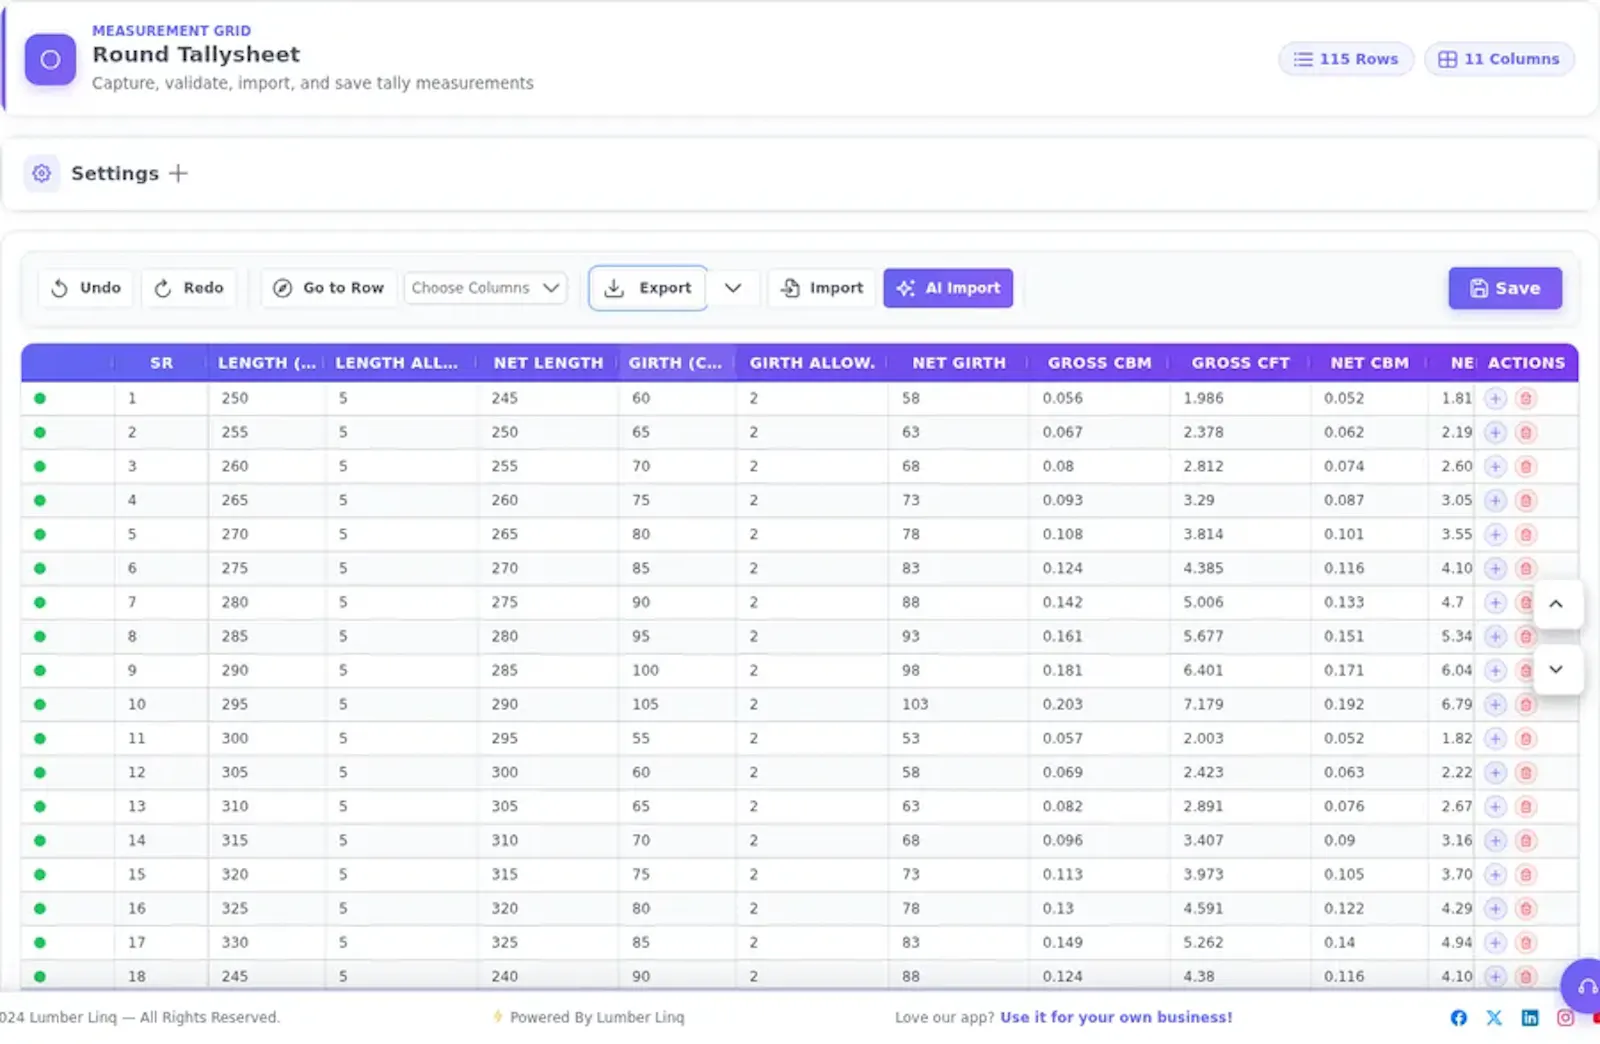Add a row after row 5
The width and height of the screenshot is (1600, 1044).
tap(1495, 534)
